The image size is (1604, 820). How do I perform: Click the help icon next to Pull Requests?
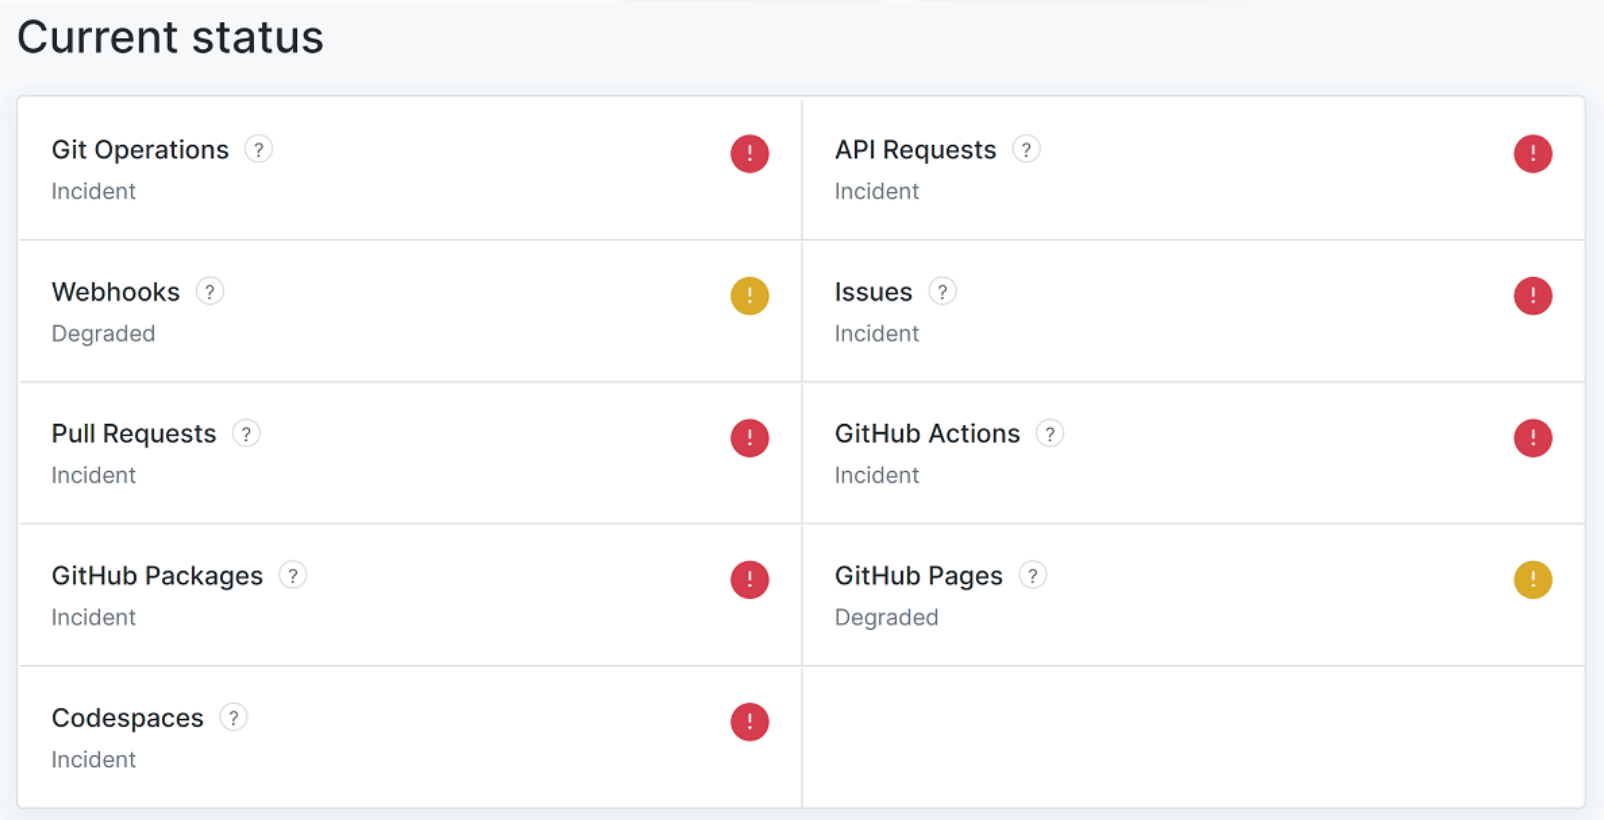click(246, 434)
